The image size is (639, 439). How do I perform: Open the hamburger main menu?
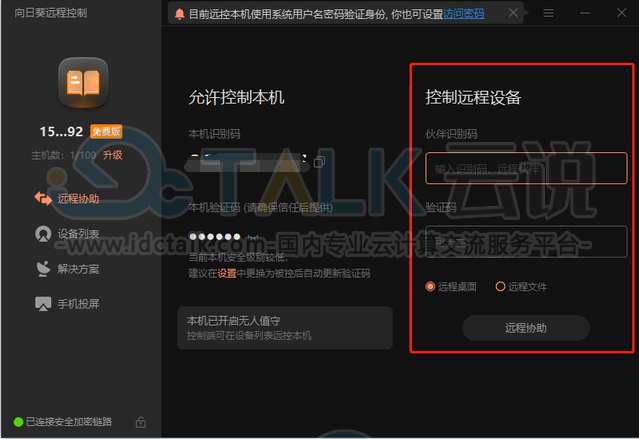pyautogui.click(x=548, y=13)
